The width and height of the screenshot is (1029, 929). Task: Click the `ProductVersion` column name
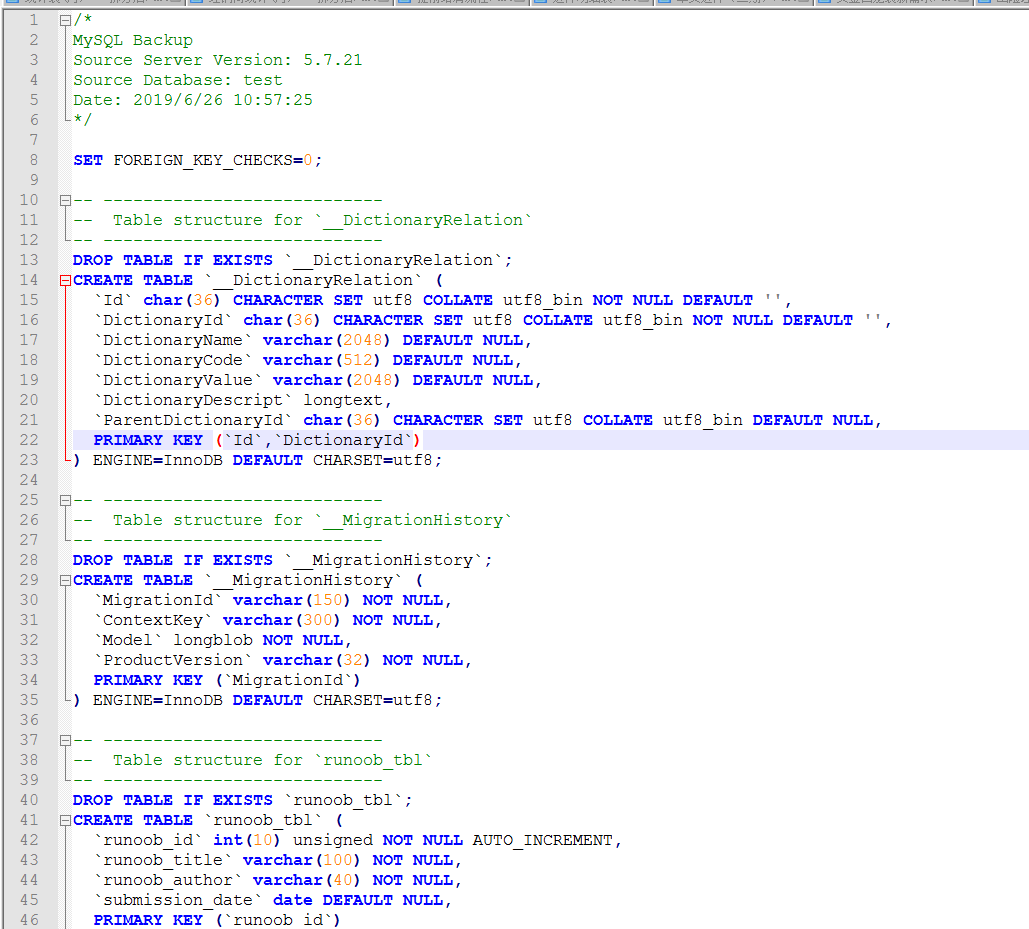(x=173, y=660)
